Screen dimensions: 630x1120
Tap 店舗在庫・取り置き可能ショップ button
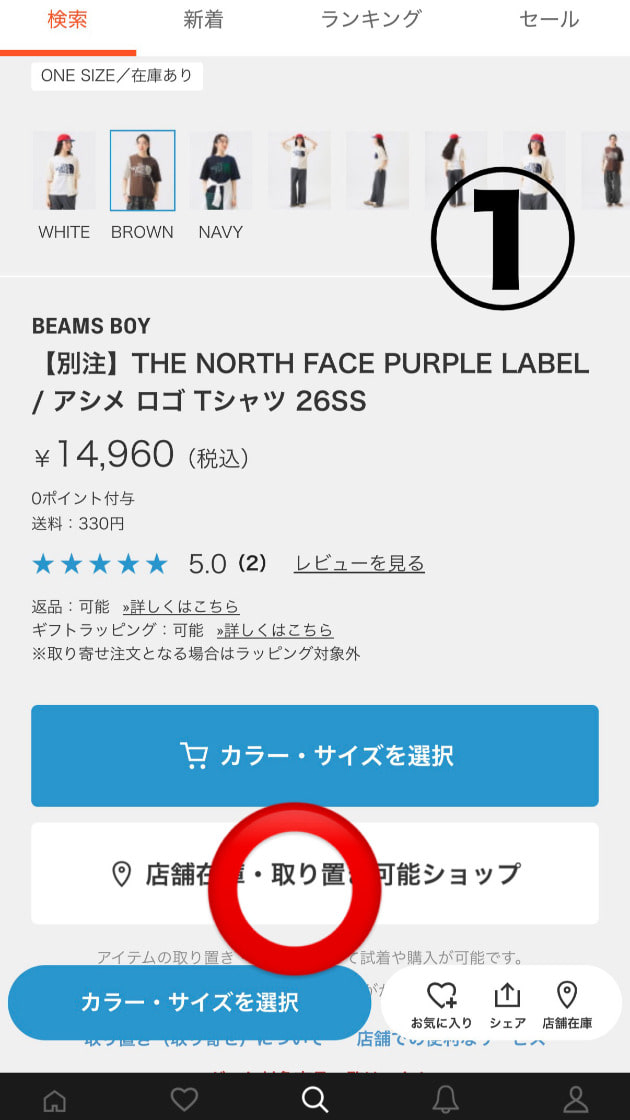(x=315, y=873)
